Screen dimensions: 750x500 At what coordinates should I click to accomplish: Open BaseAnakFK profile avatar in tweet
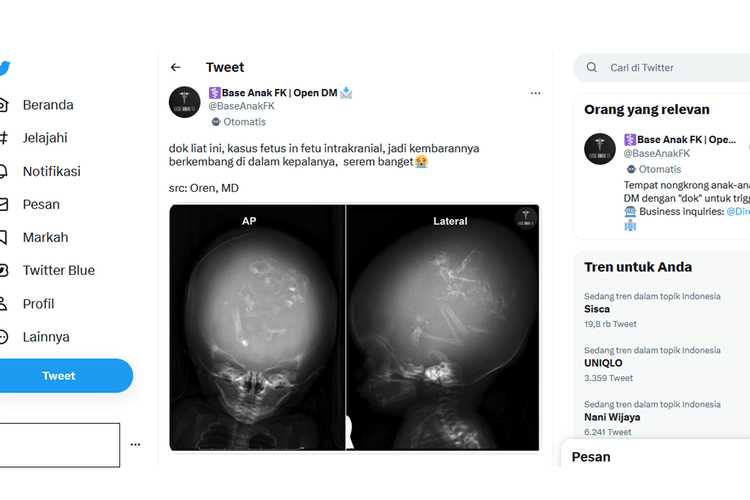[x=185, y=102]
